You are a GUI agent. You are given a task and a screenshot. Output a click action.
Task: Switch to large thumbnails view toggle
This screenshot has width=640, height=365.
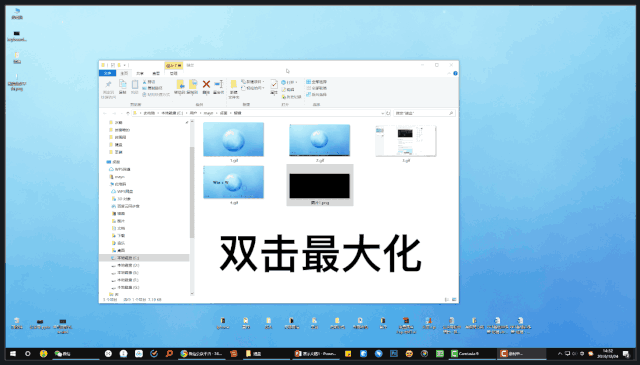pos(454,300)
